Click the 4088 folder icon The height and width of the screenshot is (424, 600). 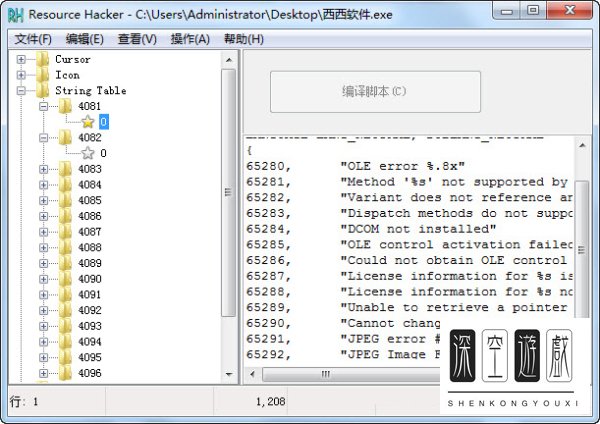click(65, 248)
